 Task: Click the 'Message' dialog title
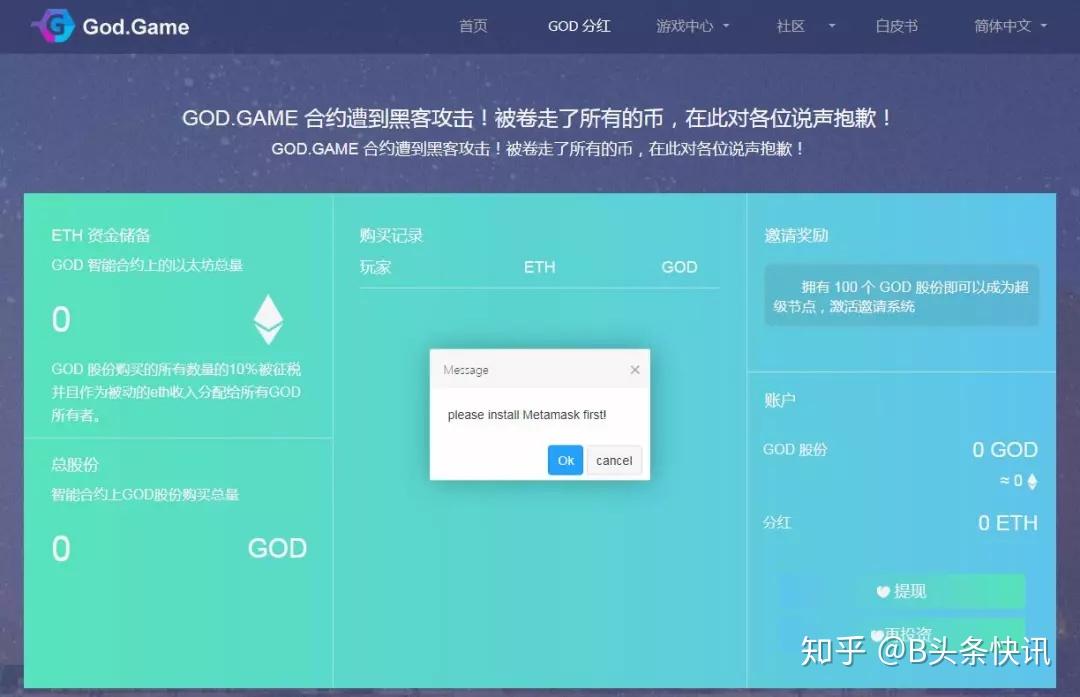pyautogui.click(x=466, y=370)
